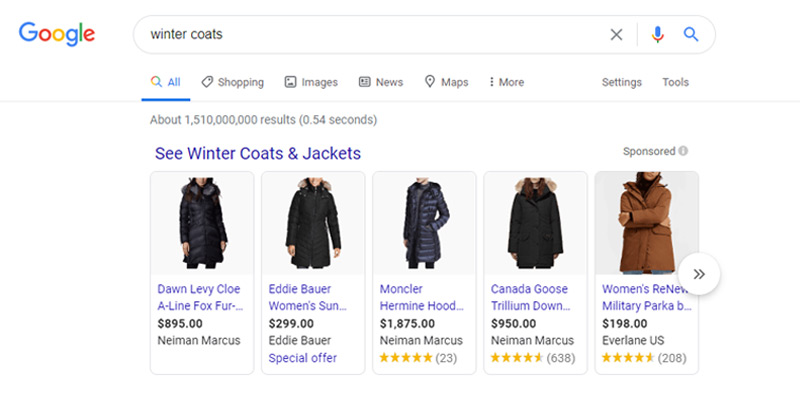The image size is (800, 400).
Task: Click Neiman Marcus seller under $895.00
Action: (198, 340)
